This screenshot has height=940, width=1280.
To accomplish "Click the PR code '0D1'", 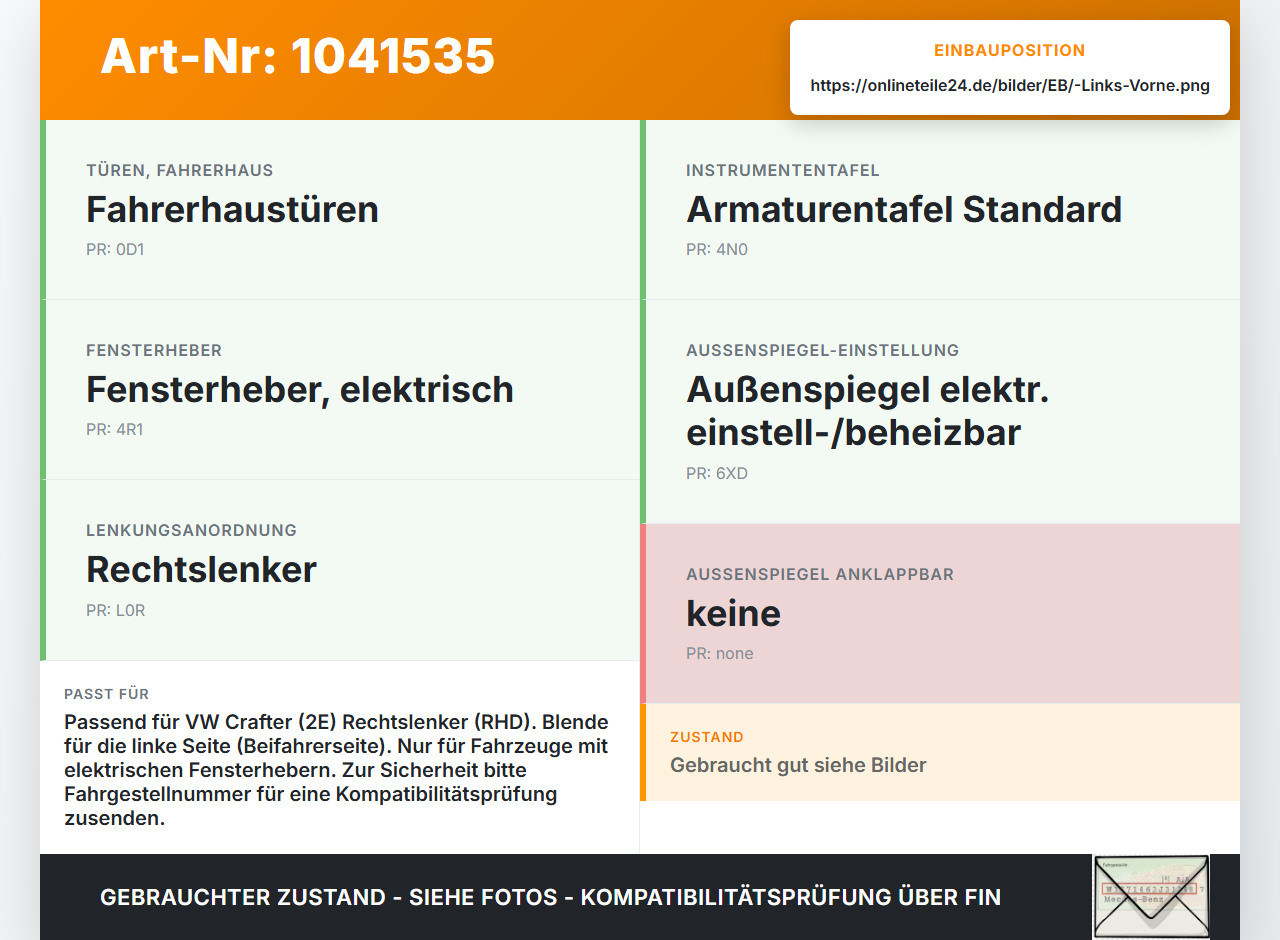I will (x=130, y=250).
